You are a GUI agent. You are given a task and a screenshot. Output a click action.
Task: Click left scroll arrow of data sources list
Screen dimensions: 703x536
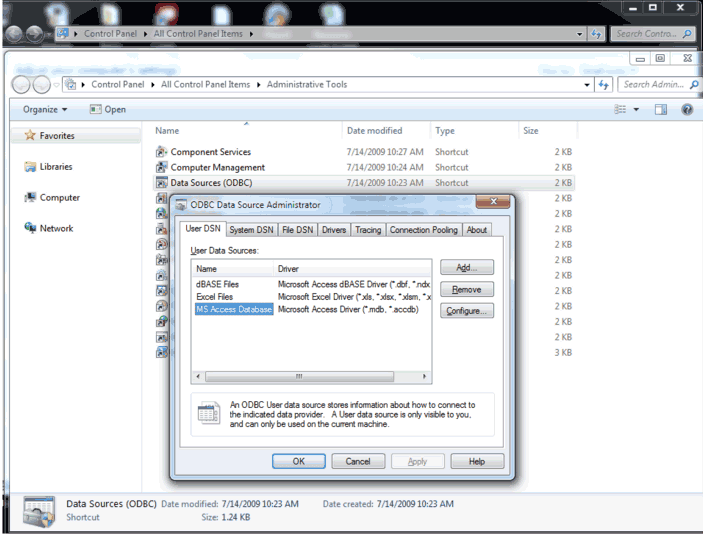(198, 376)
